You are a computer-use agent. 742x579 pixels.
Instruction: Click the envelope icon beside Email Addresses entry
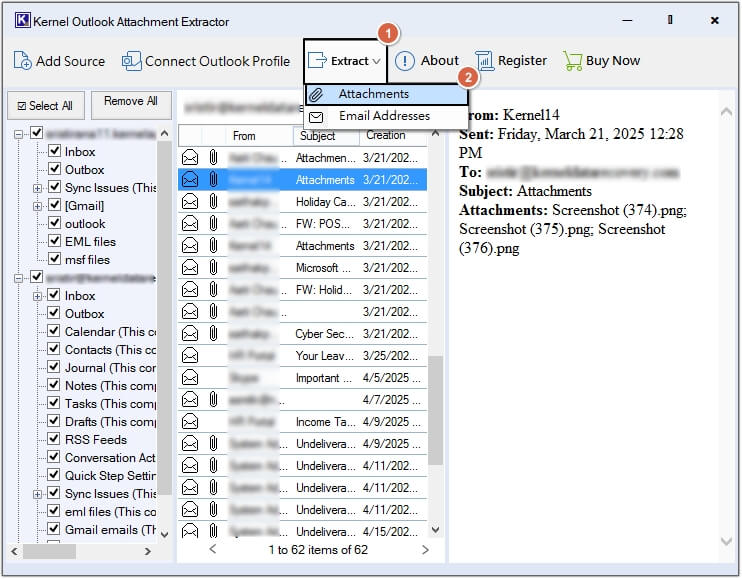(x=316, y=116)
